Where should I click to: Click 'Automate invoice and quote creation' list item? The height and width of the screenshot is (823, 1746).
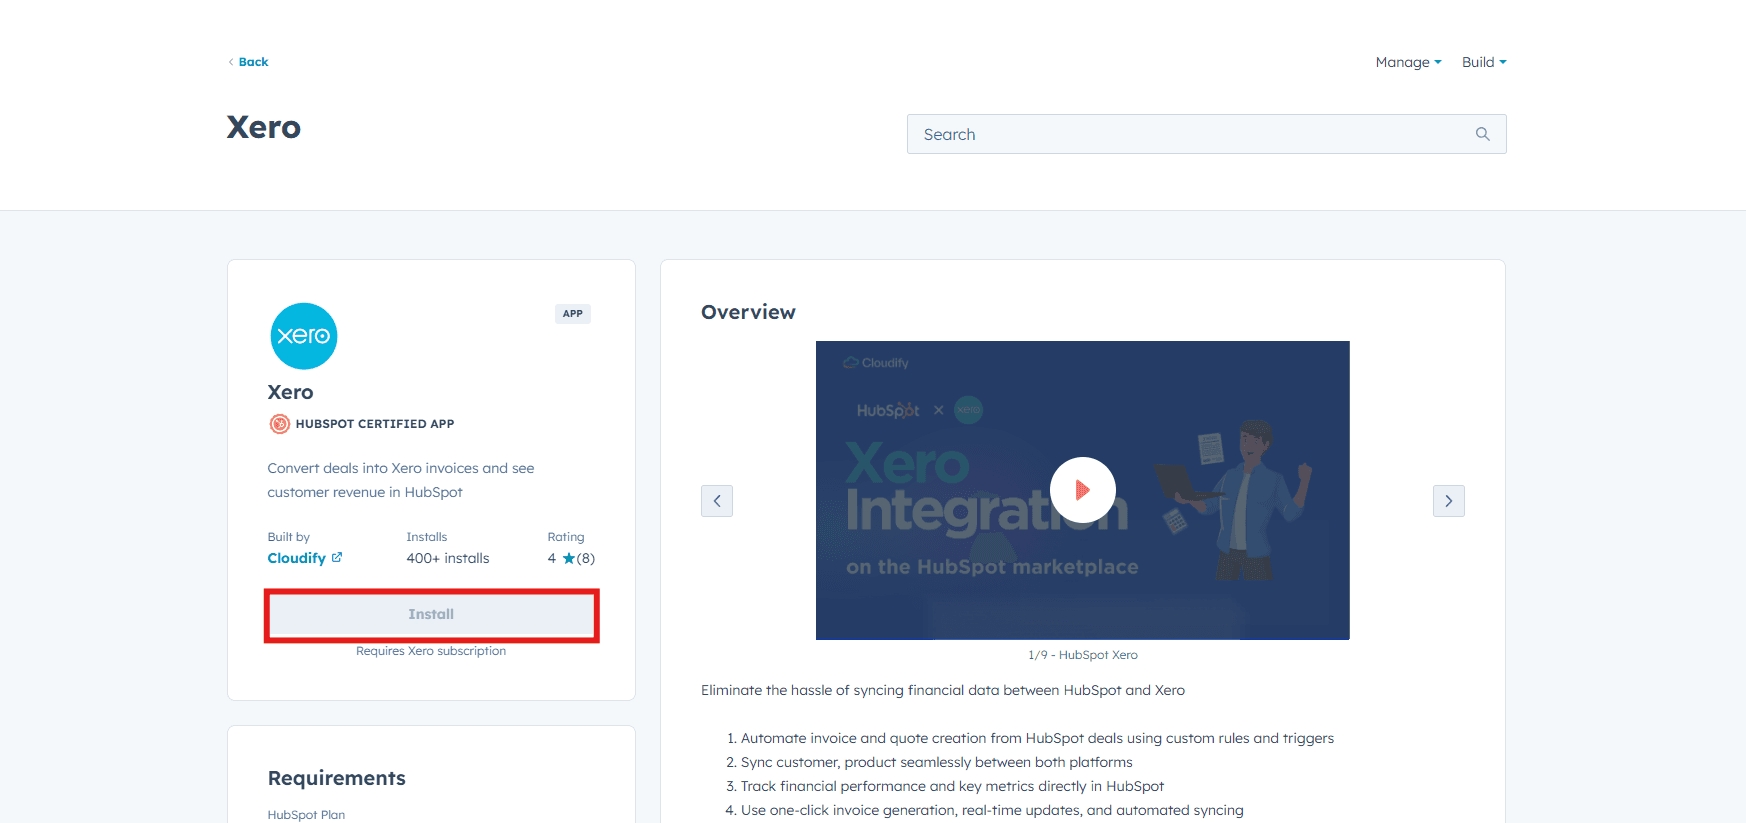point(1037,738)
